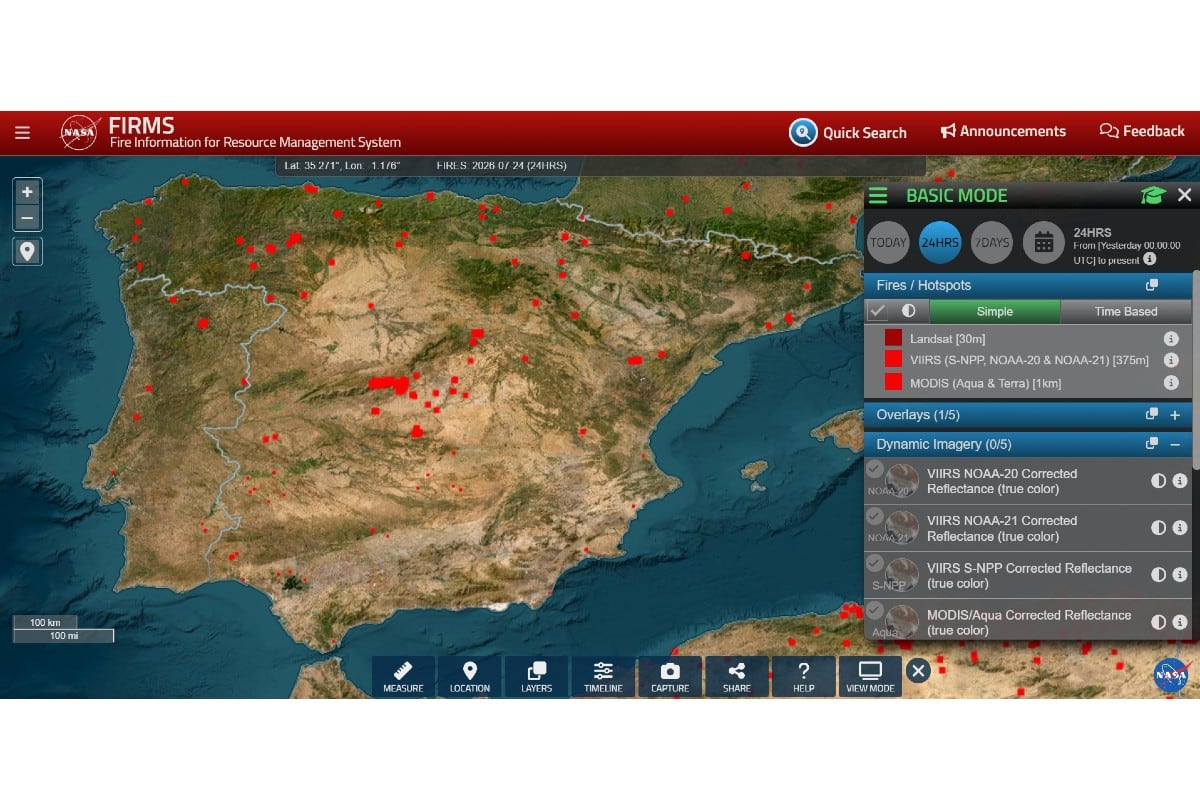The image size is (1200, 810).
Task: Open the Timeline tool
Action: (x=603, y=677)
